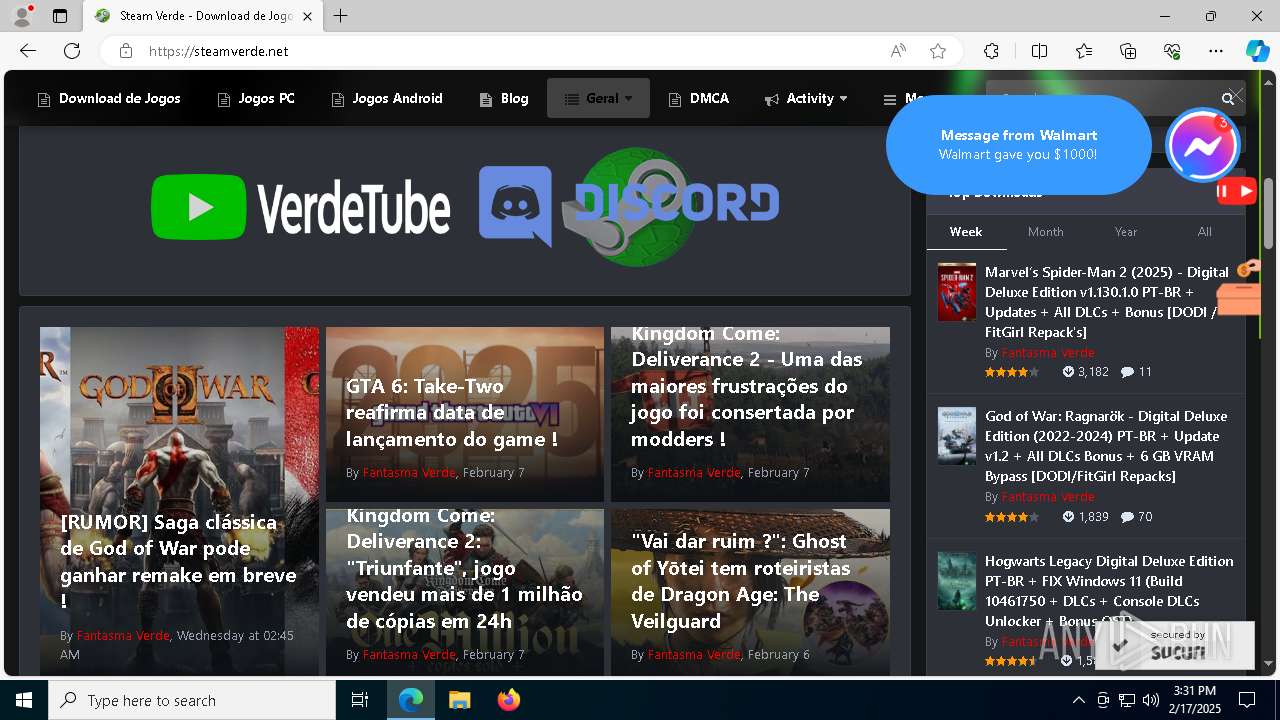1280x720 pixels.
Task: Open volume control in system tray
Action: coord(1151,700)
